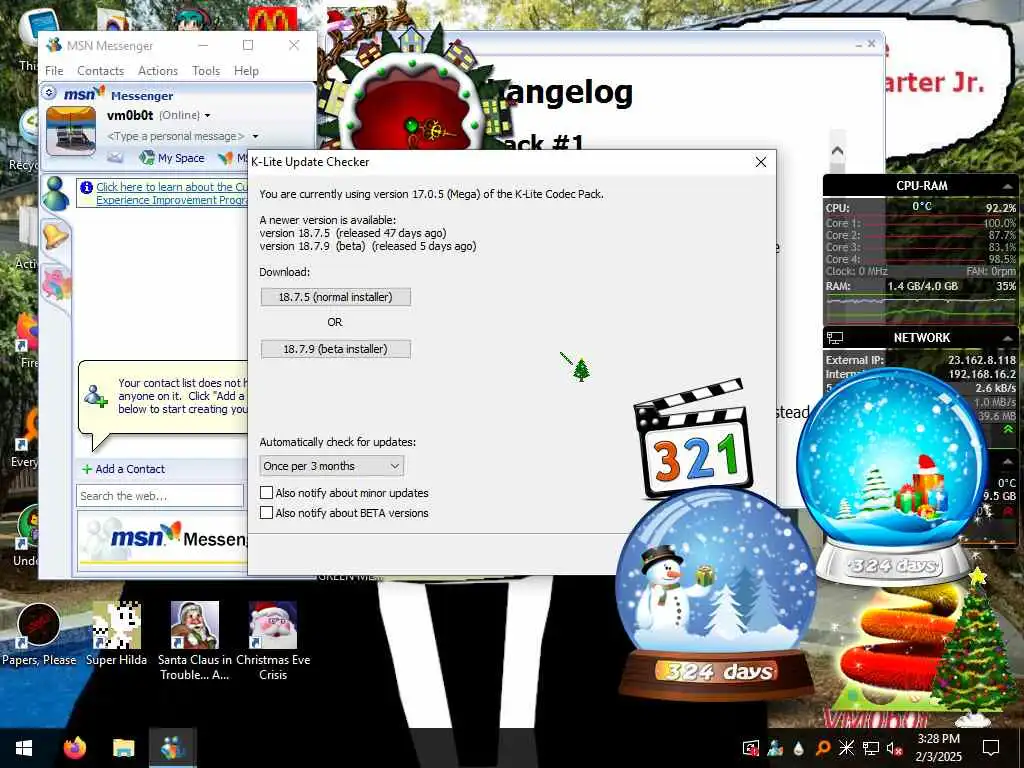Download the 18.7.9 beta installer
This screenshot has width=1024, height=768.
click(x=336, y=349)
